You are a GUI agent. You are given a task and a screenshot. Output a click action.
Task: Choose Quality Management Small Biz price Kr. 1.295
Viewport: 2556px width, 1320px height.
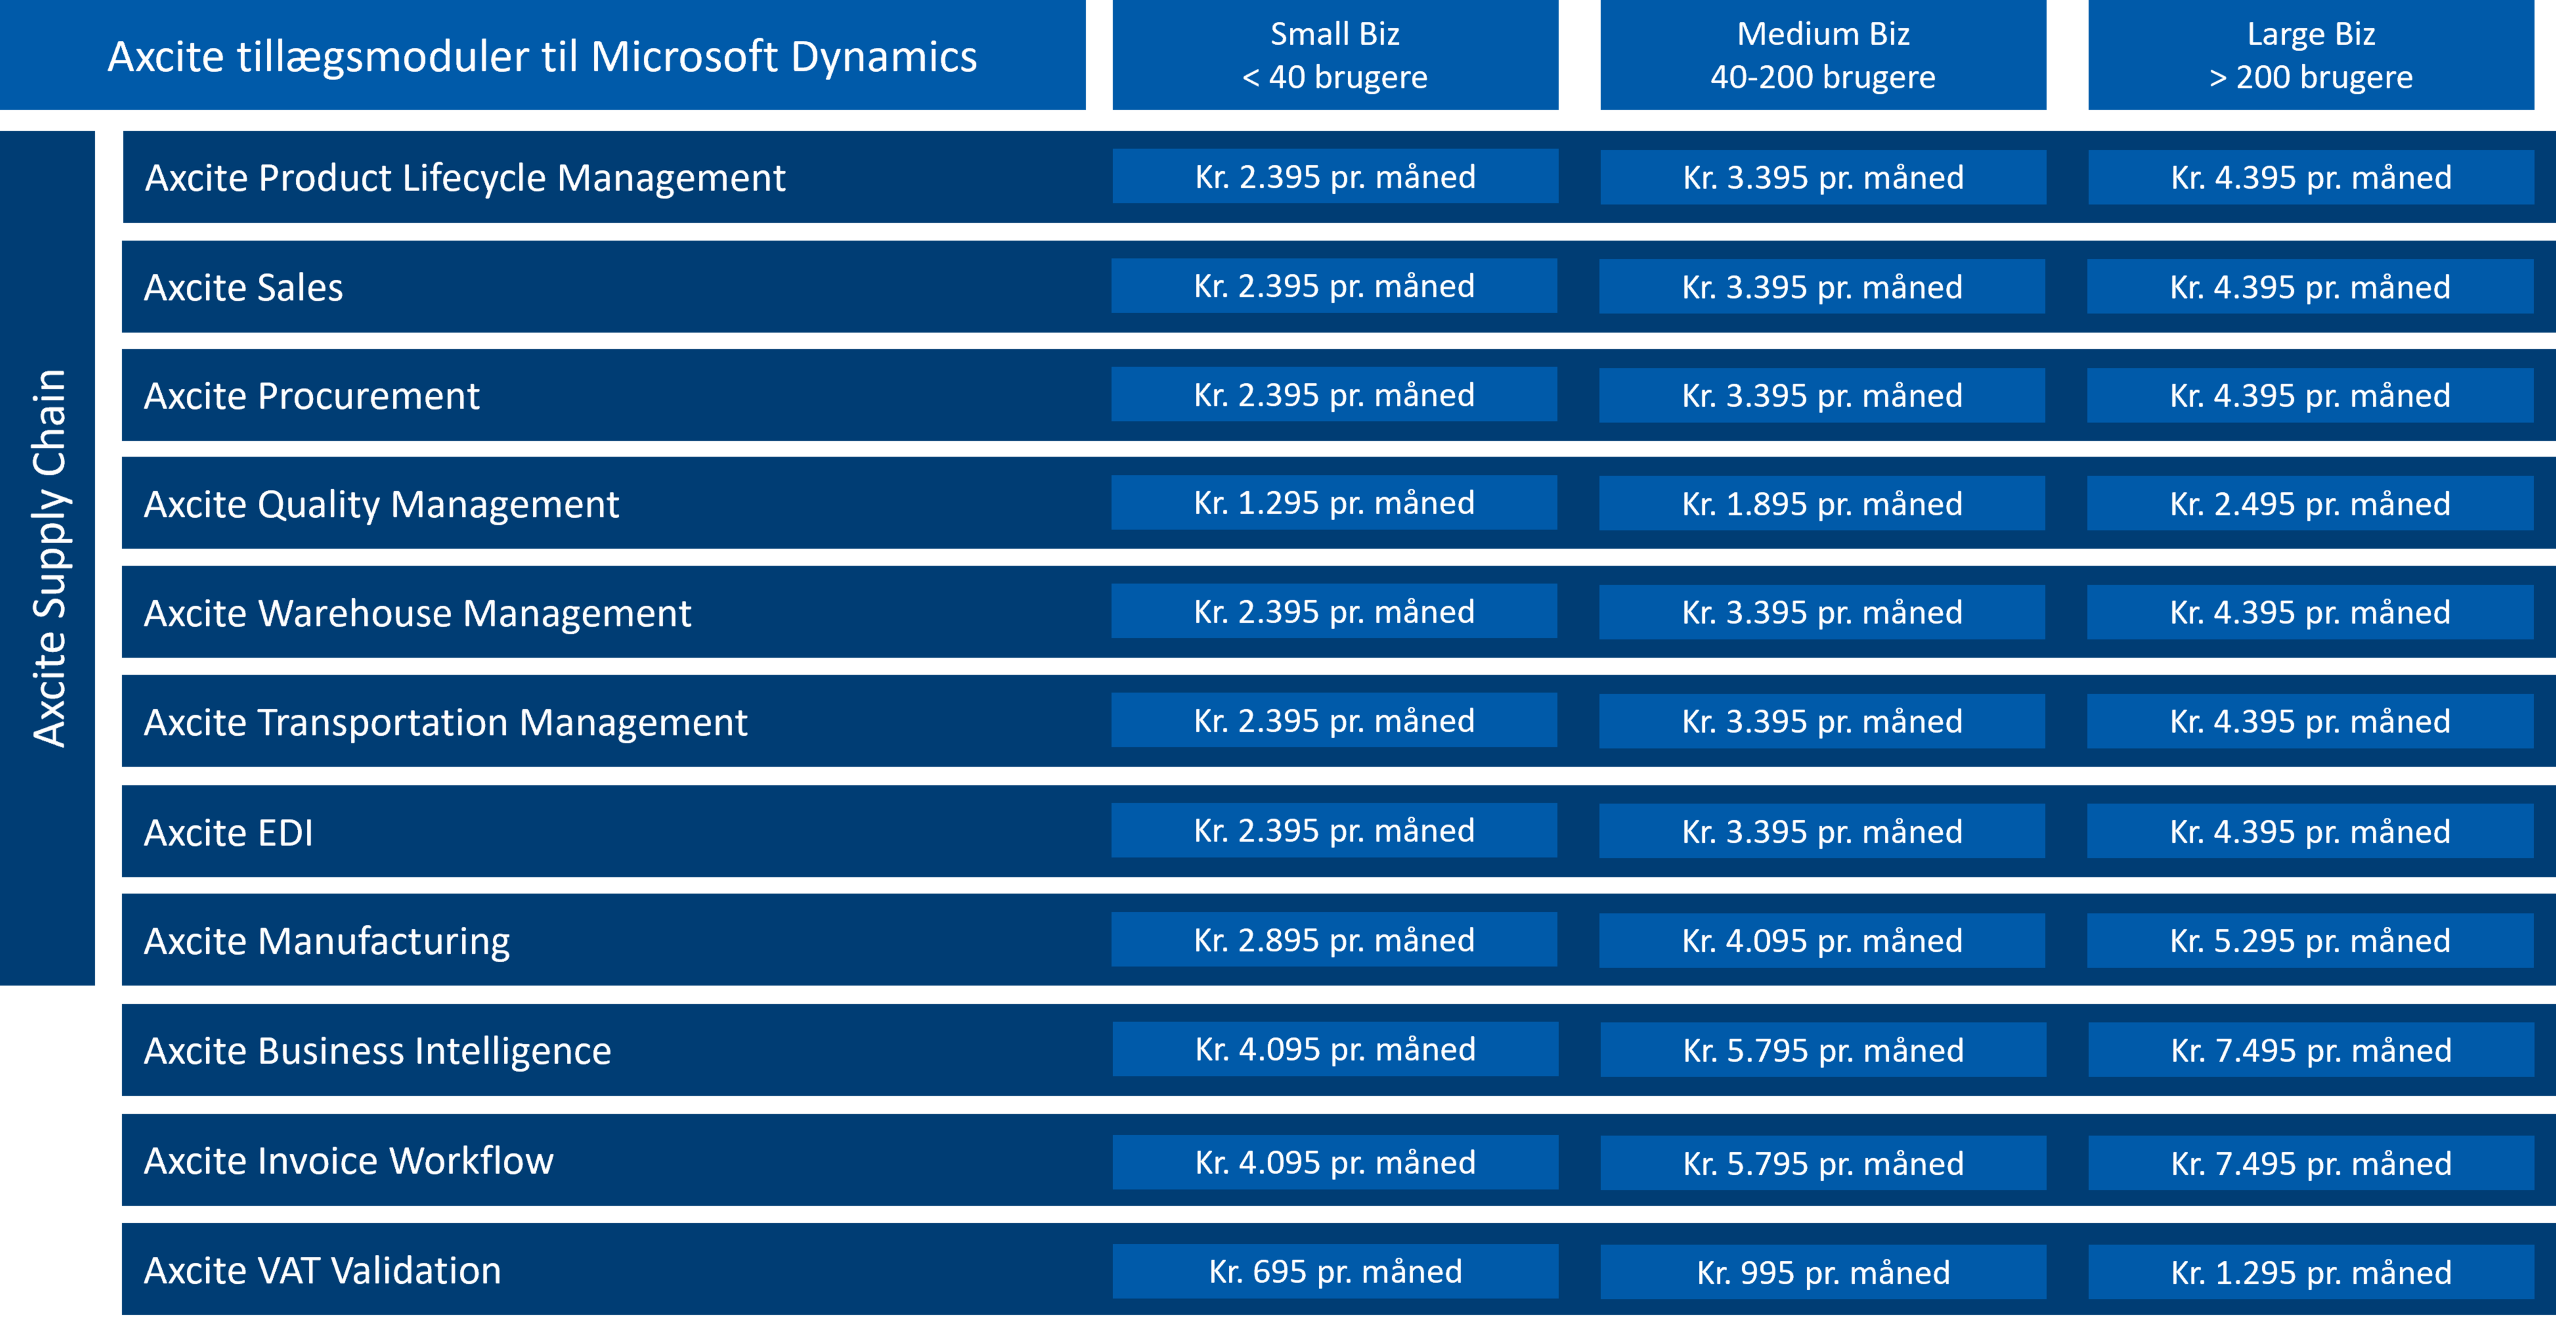(x=1333, y=503)
